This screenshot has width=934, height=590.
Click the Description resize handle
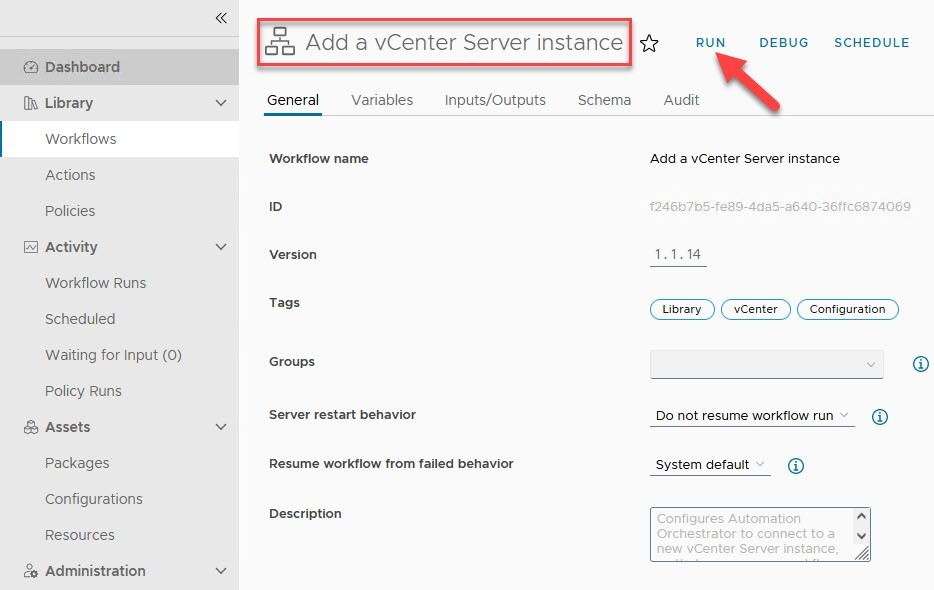click(862, 554)
